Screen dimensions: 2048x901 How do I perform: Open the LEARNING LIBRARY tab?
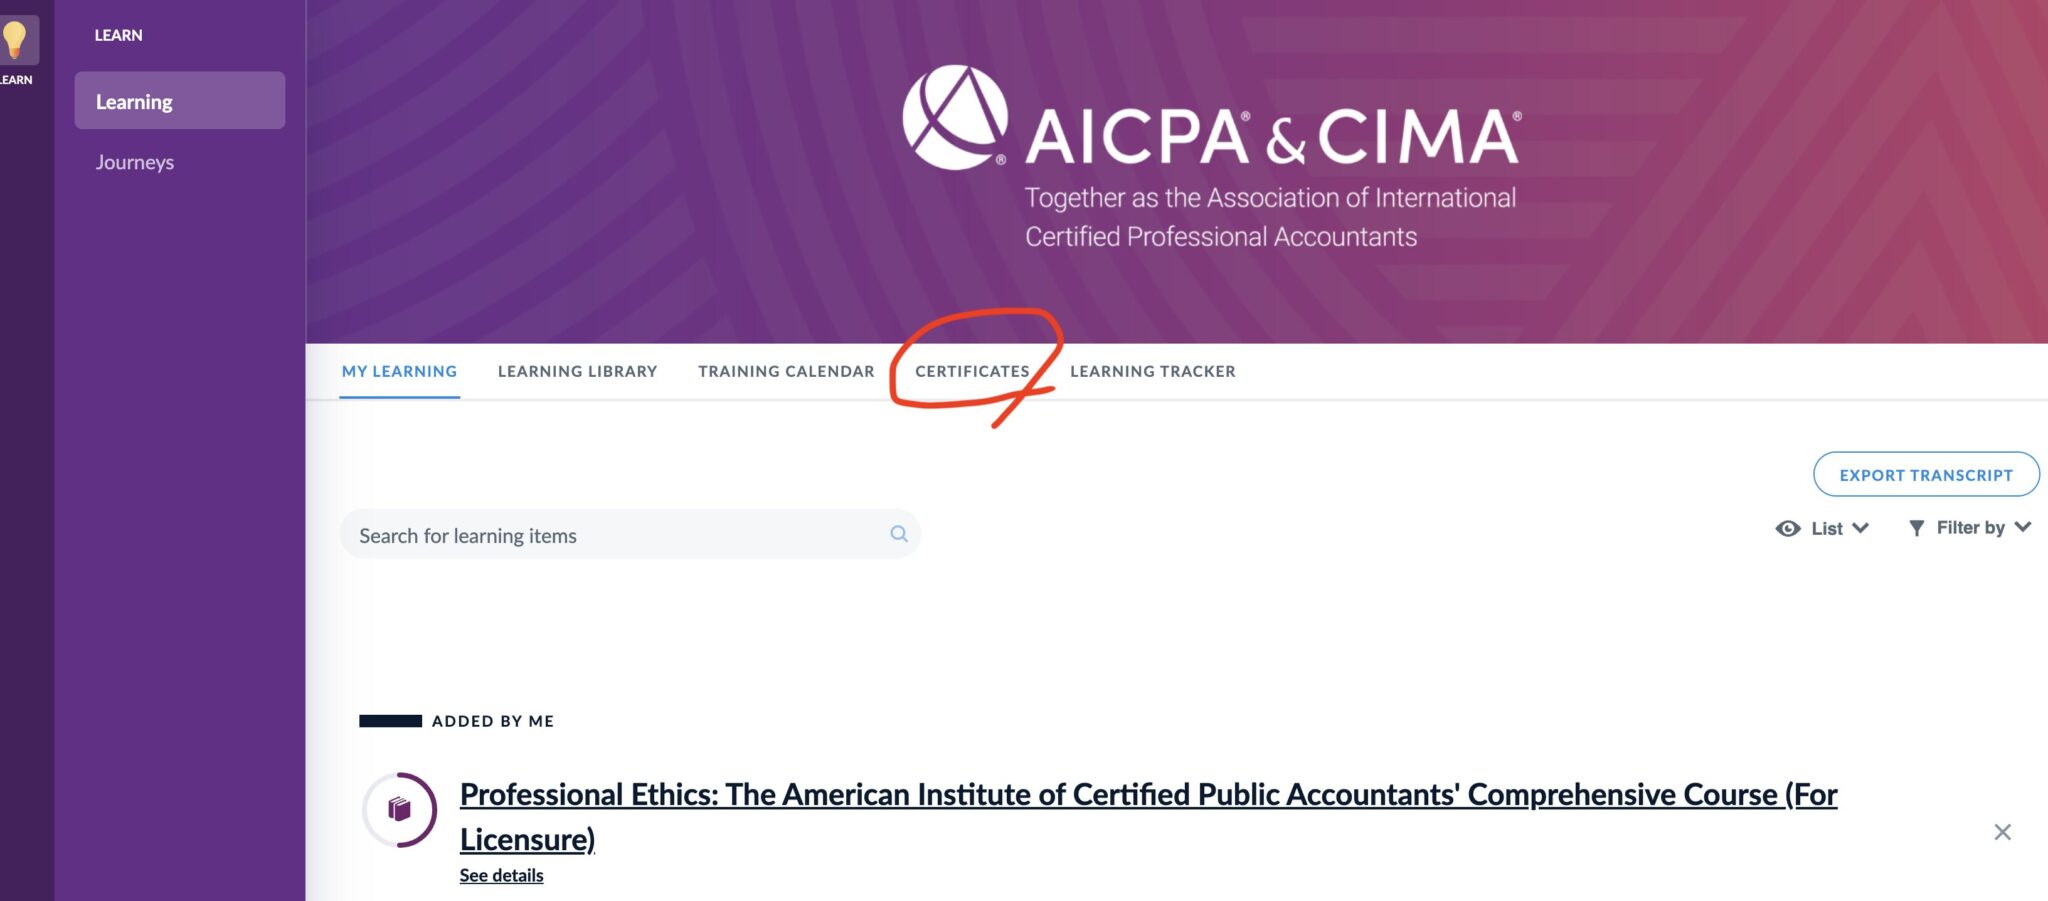point(577,371)
